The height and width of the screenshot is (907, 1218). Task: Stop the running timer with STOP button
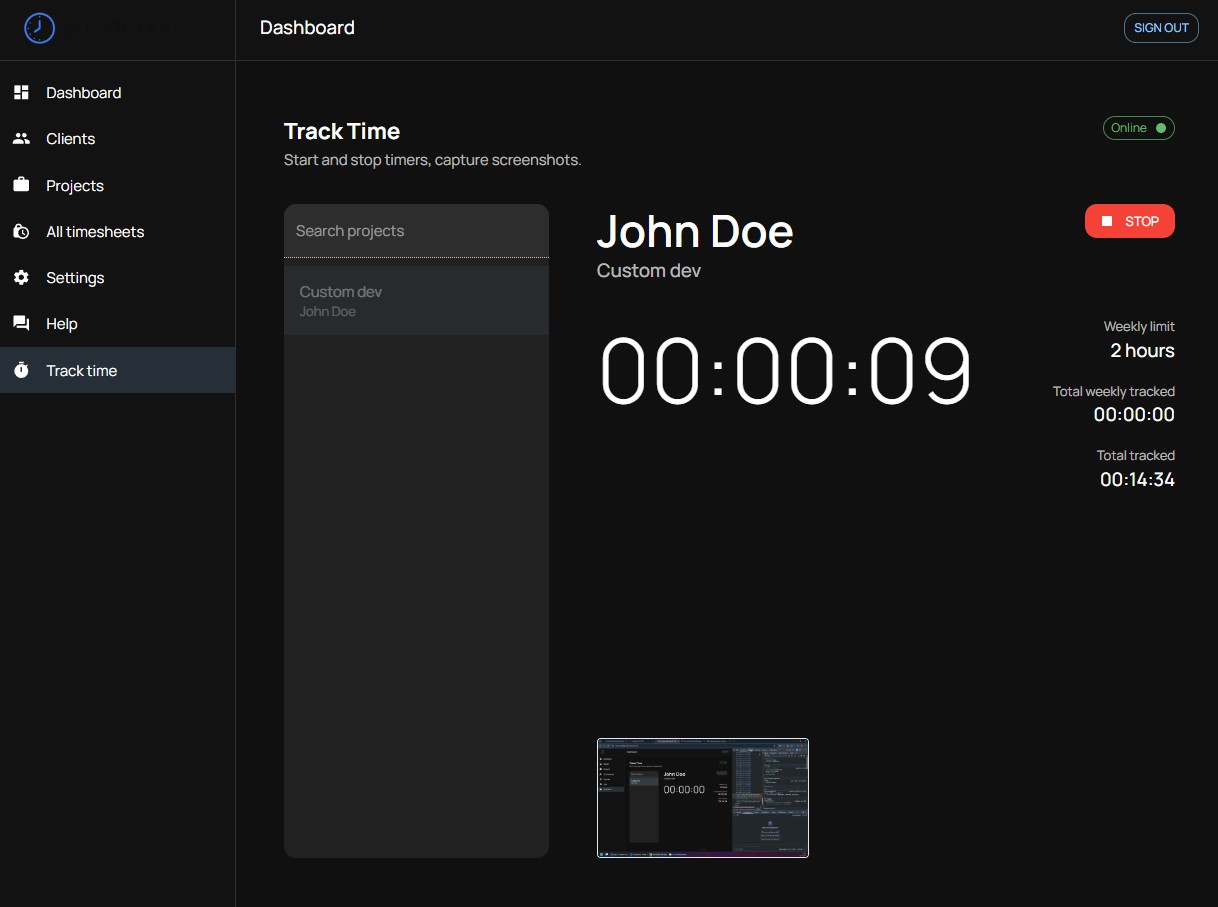(1129, 221)
